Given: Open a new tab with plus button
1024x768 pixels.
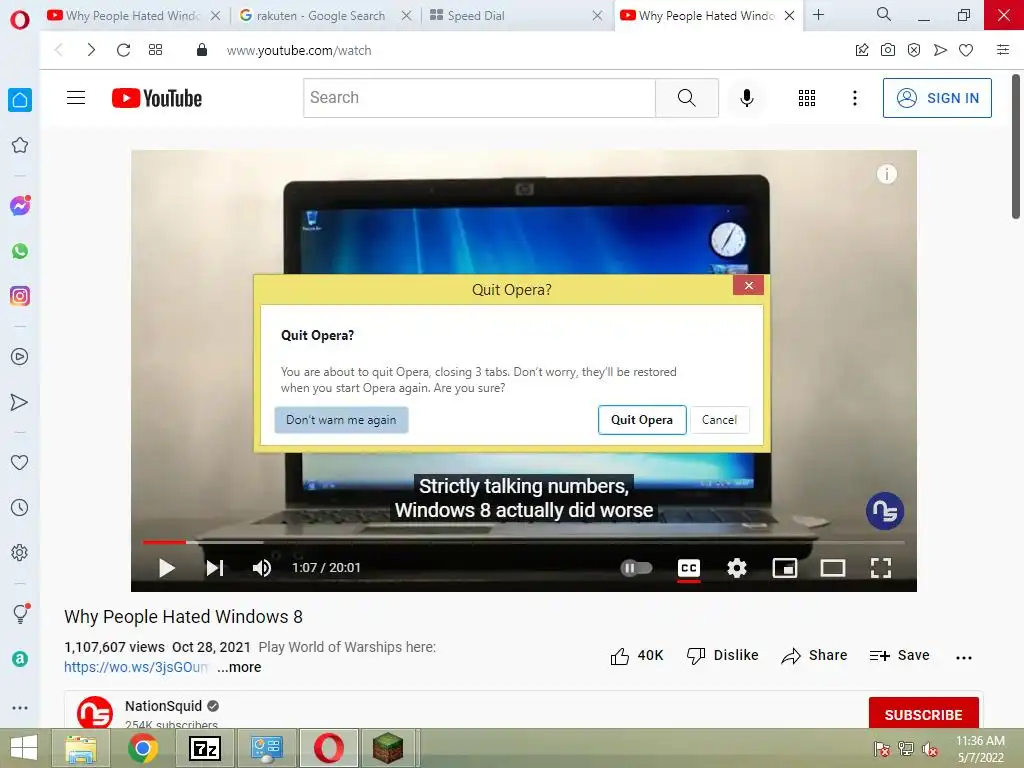Looking at the screenshot, I should pos(818,14).
